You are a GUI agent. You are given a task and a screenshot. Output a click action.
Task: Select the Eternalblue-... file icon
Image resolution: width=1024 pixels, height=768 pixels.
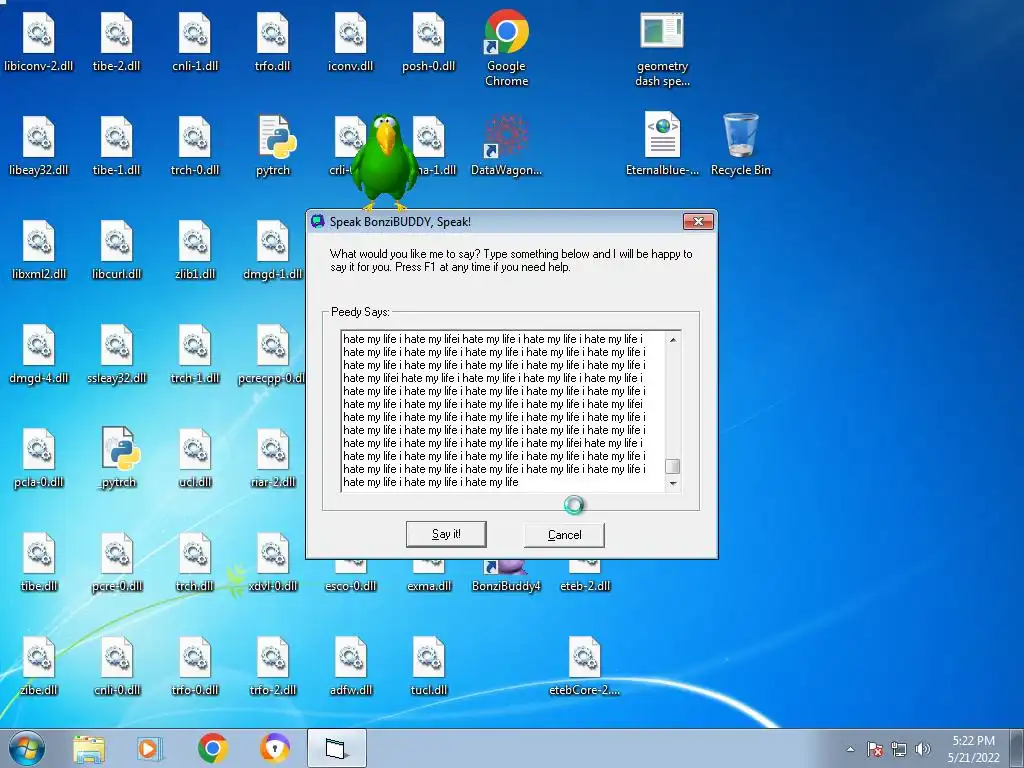click(x=662, y=145)
